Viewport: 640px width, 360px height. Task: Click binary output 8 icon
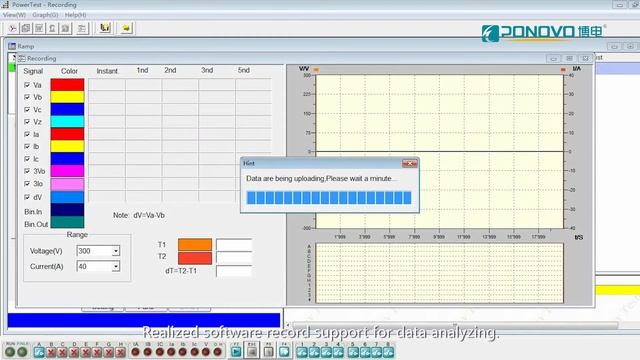(388, 352)
